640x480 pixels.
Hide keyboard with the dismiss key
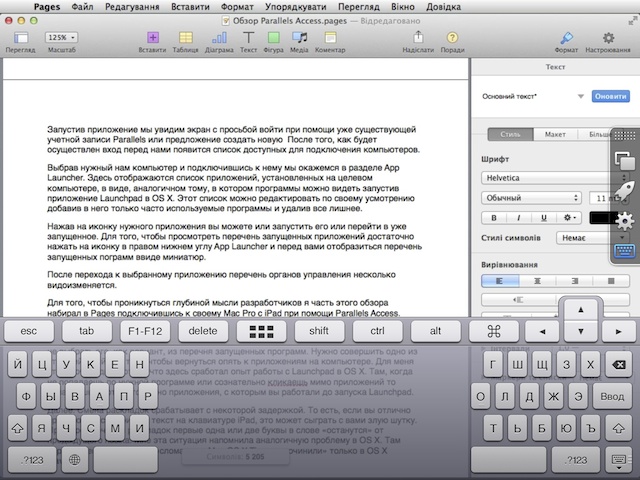[619, 460]
